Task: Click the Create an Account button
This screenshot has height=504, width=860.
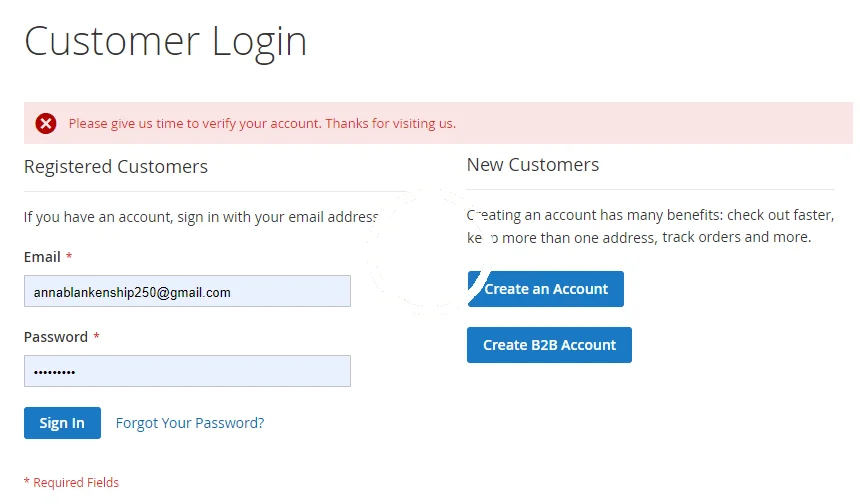Action: pyautogui.click(x=546, y=289)
